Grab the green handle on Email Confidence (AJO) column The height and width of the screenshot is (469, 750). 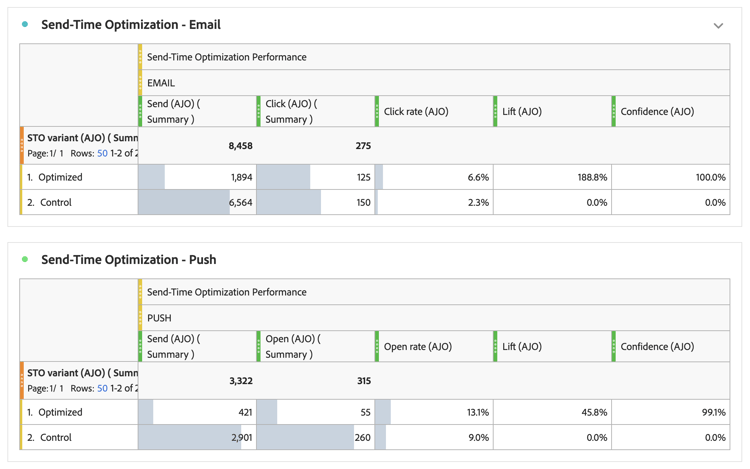coord(613,111)
